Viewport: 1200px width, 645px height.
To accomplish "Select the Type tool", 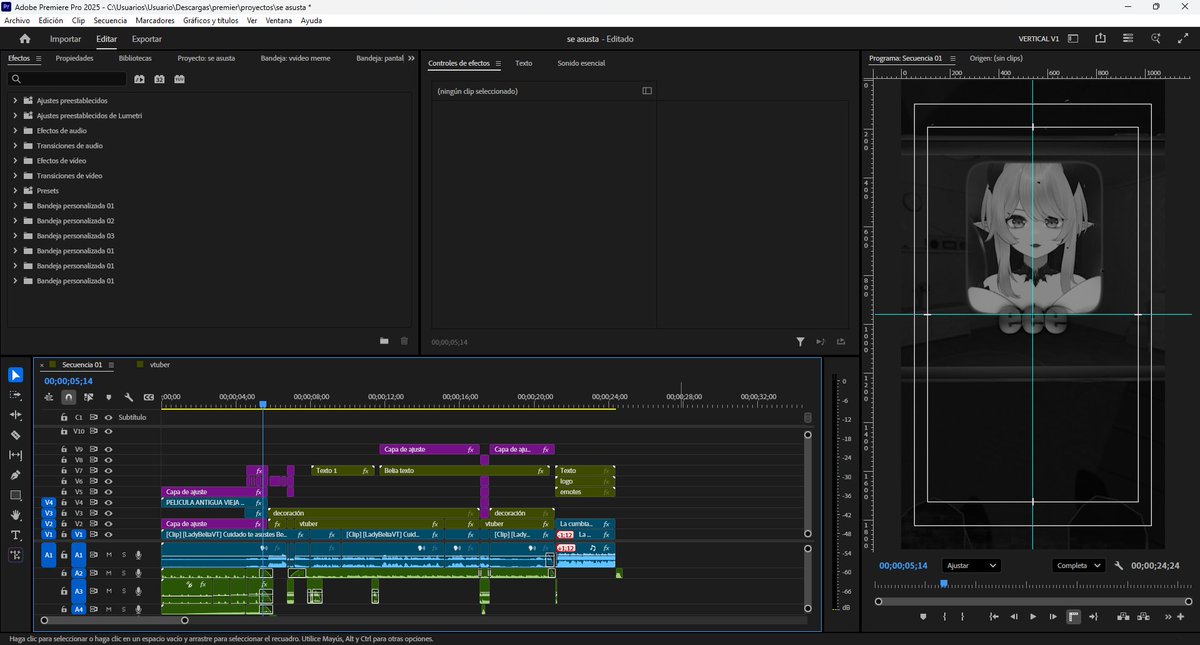I will [x=15, y=535].
